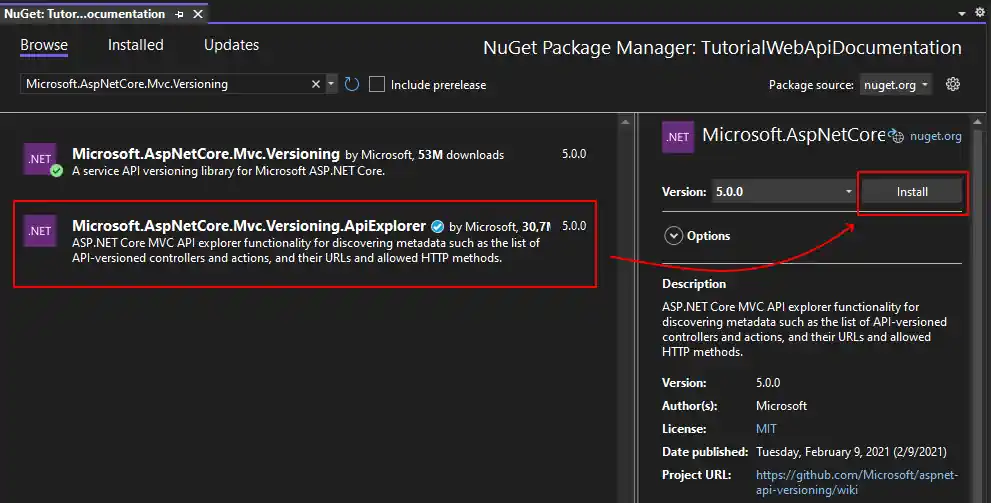
Task: Click the Install button
Action: [911, 191]
